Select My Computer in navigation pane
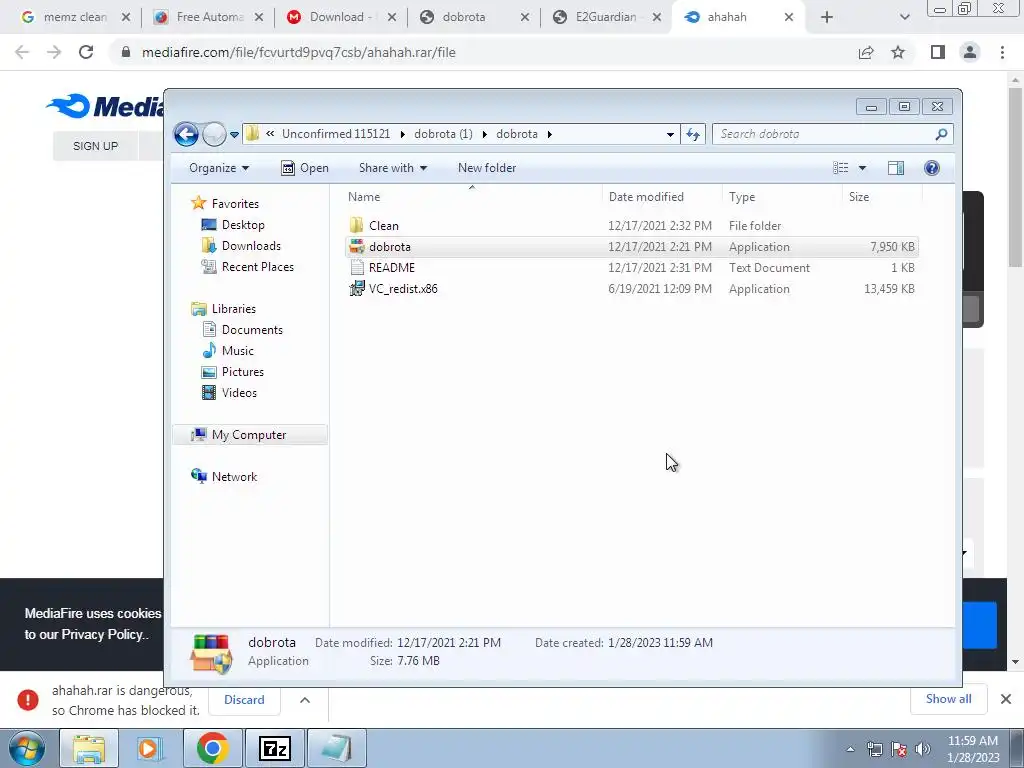Image resolution: width=1024 pixels, height=768 pixels. [x=249, y=435]
